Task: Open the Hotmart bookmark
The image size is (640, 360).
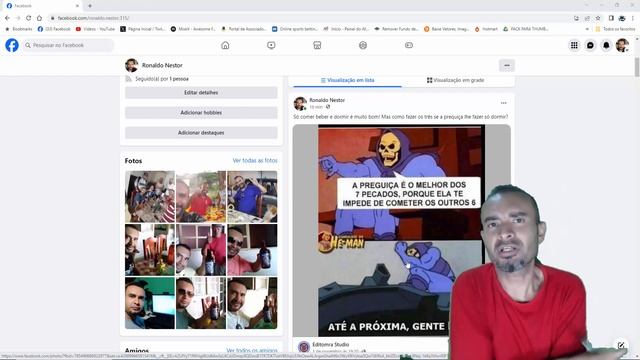Action: (486, 29)
